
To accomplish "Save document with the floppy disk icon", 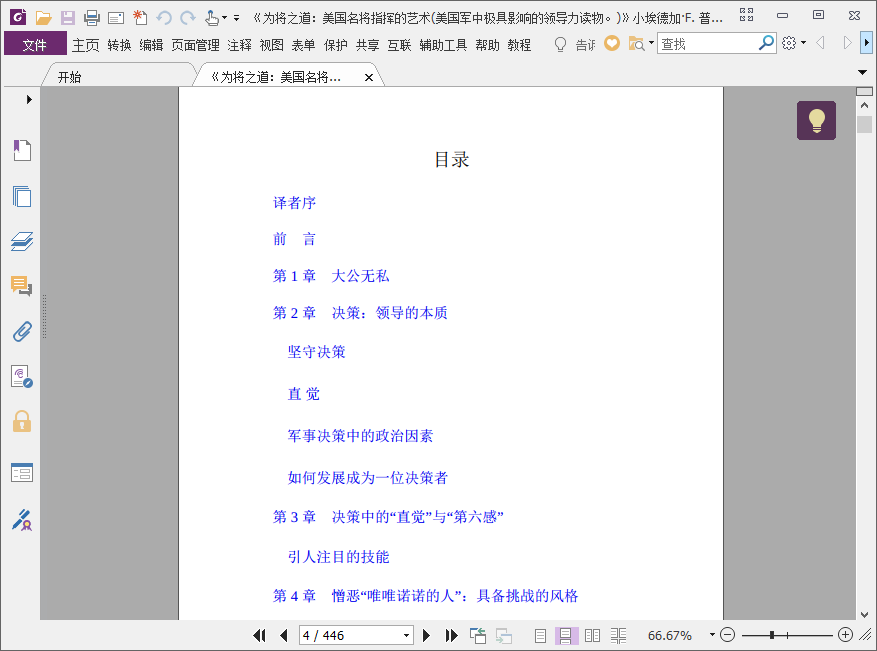I will (68, 18).
